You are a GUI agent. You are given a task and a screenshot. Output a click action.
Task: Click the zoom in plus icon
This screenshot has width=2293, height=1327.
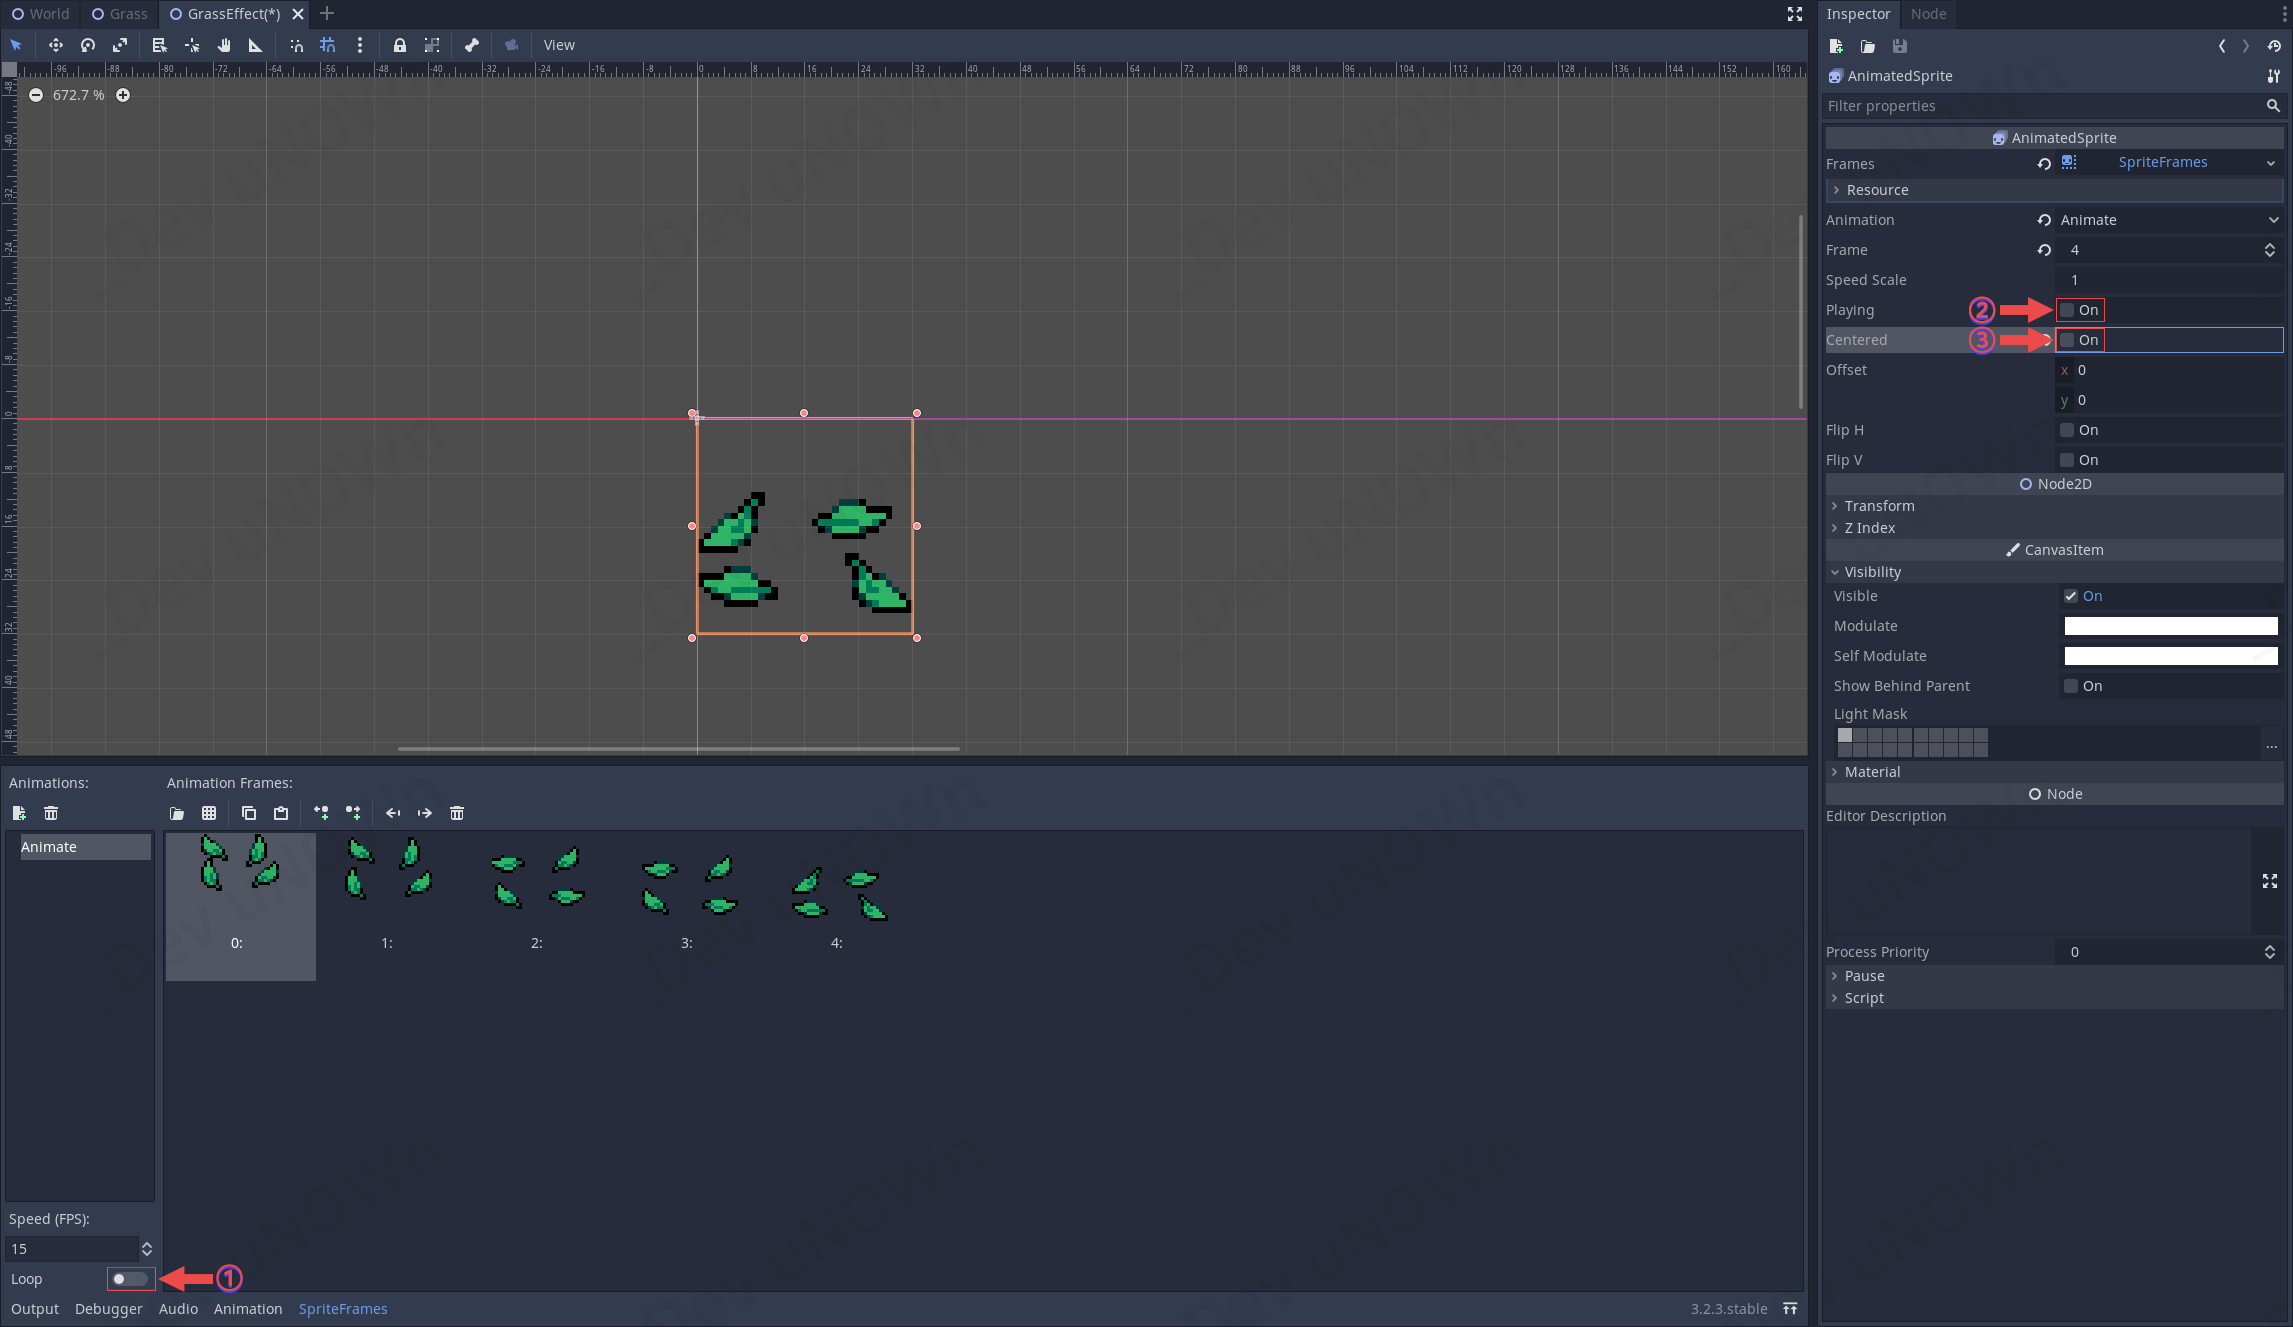point(123,95)
